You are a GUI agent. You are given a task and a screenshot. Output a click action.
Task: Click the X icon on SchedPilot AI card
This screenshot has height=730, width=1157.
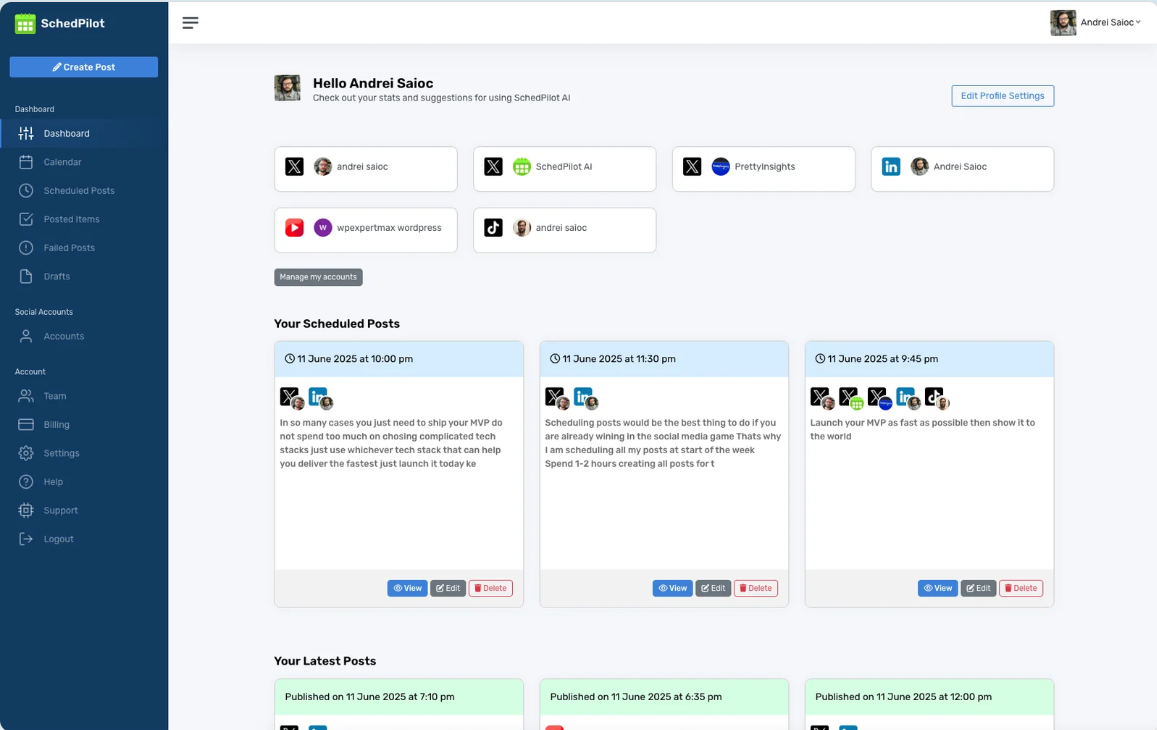point(493,167)
